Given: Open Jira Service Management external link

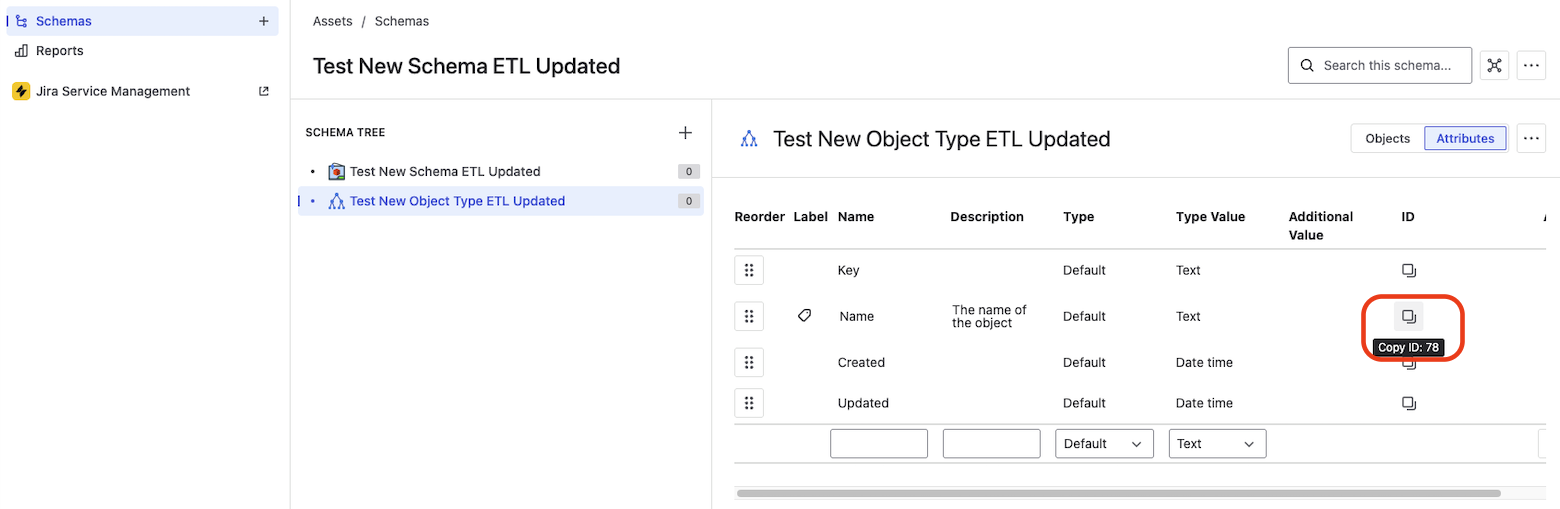Looking at the screenshot, I should (264, 91).
